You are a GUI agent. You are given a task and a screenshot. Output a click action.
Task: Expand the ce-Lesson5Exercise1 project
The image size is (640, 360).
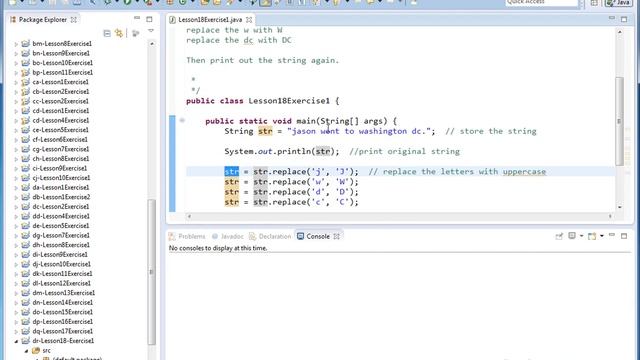(x=16, y=130)
